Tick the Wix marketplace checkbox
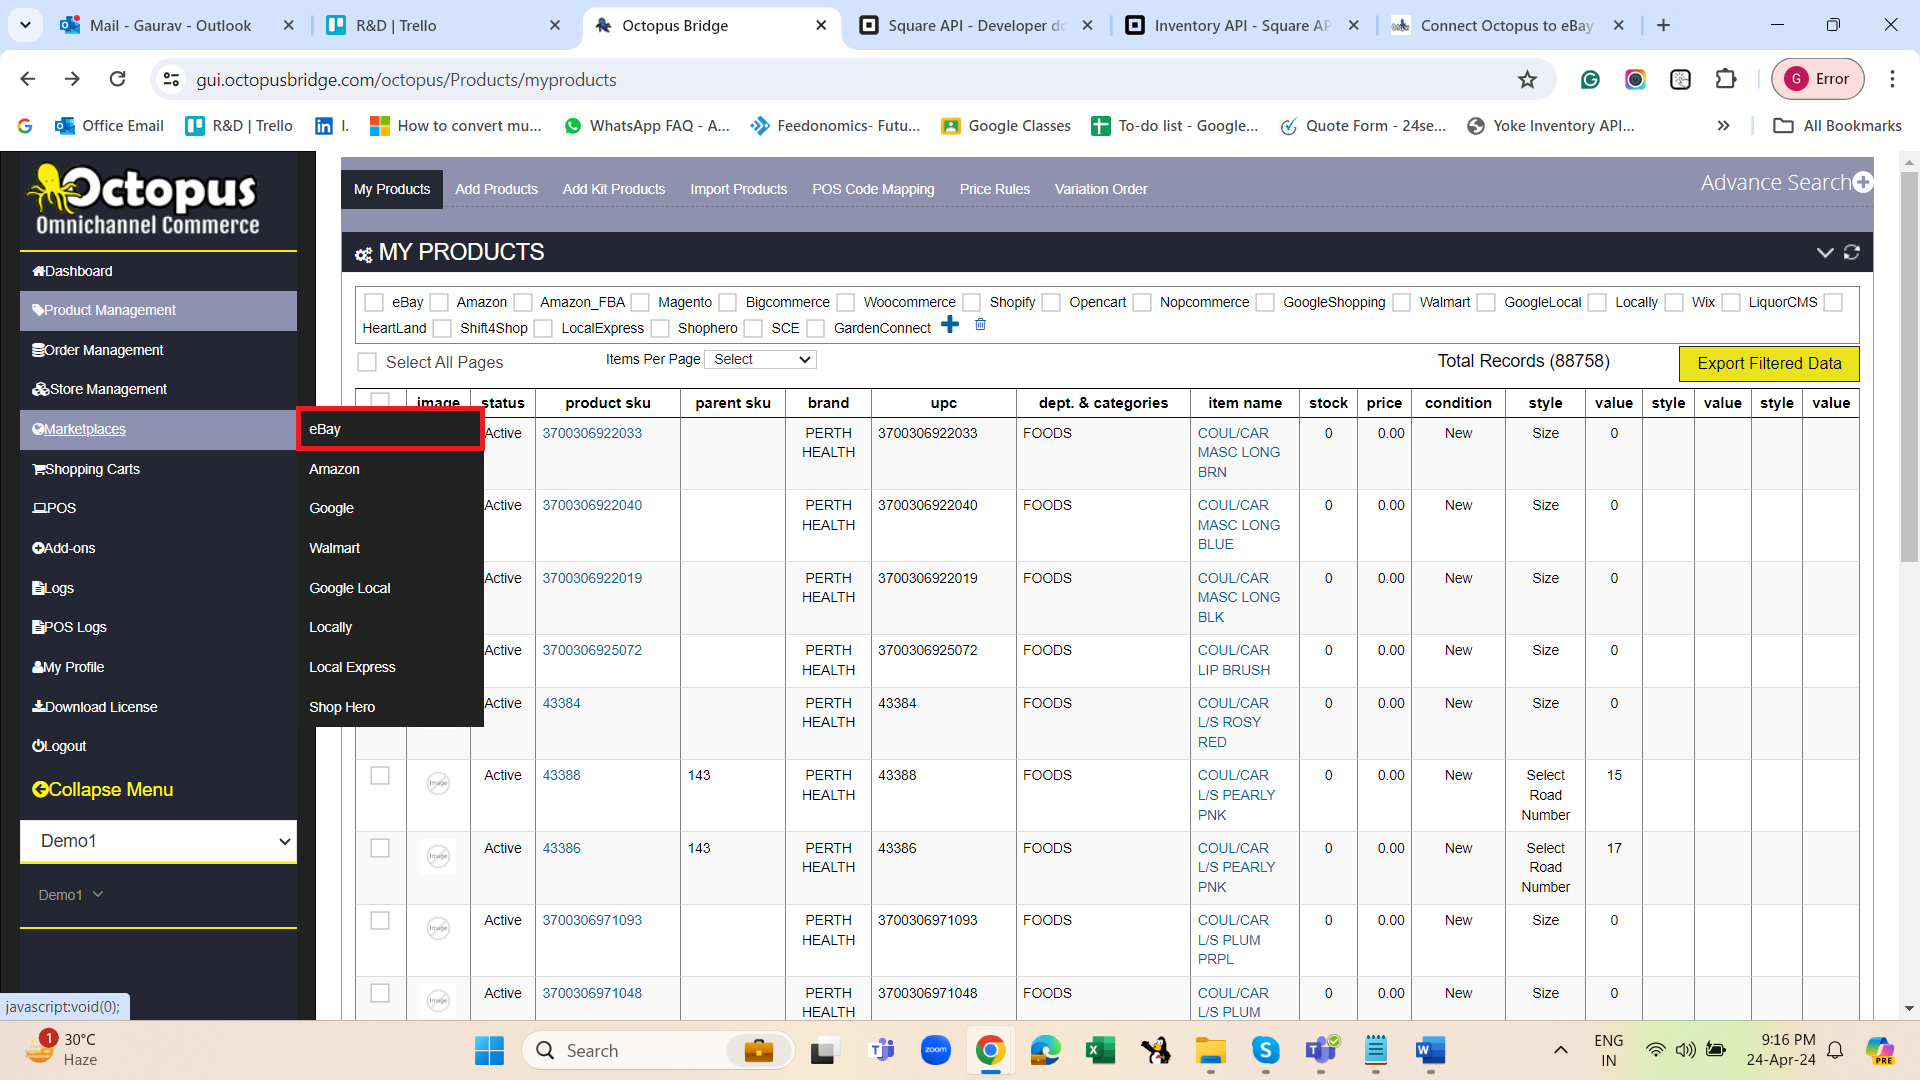 click(x=1674, y=303)
